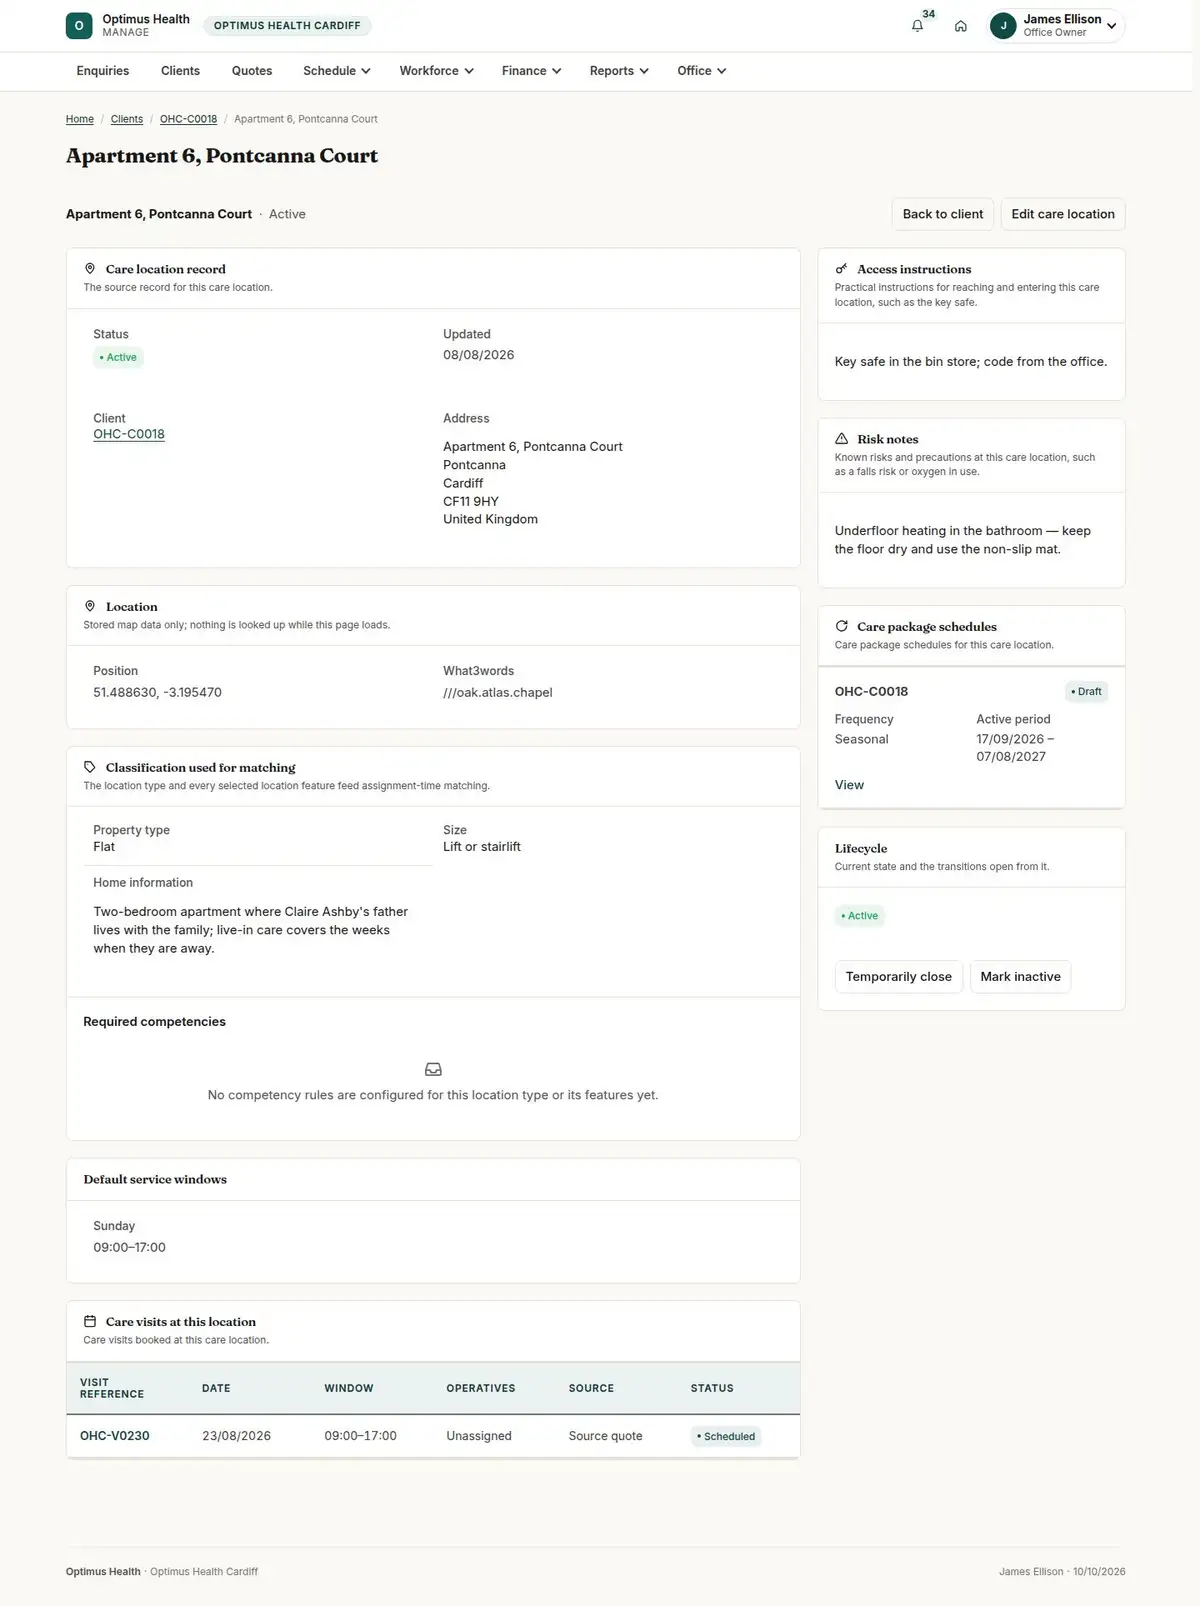Click the Care visits calendar icon
1200x1606 pixels.
point(90,1321)
